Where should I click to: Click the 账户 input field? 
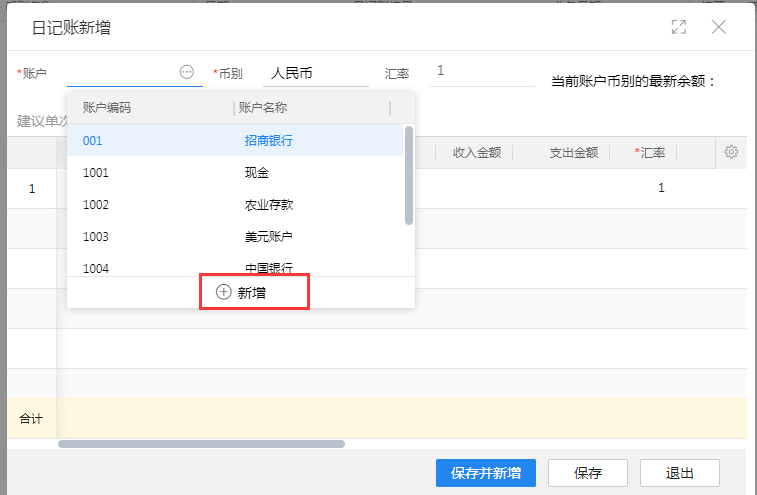[x=120, y=73]
